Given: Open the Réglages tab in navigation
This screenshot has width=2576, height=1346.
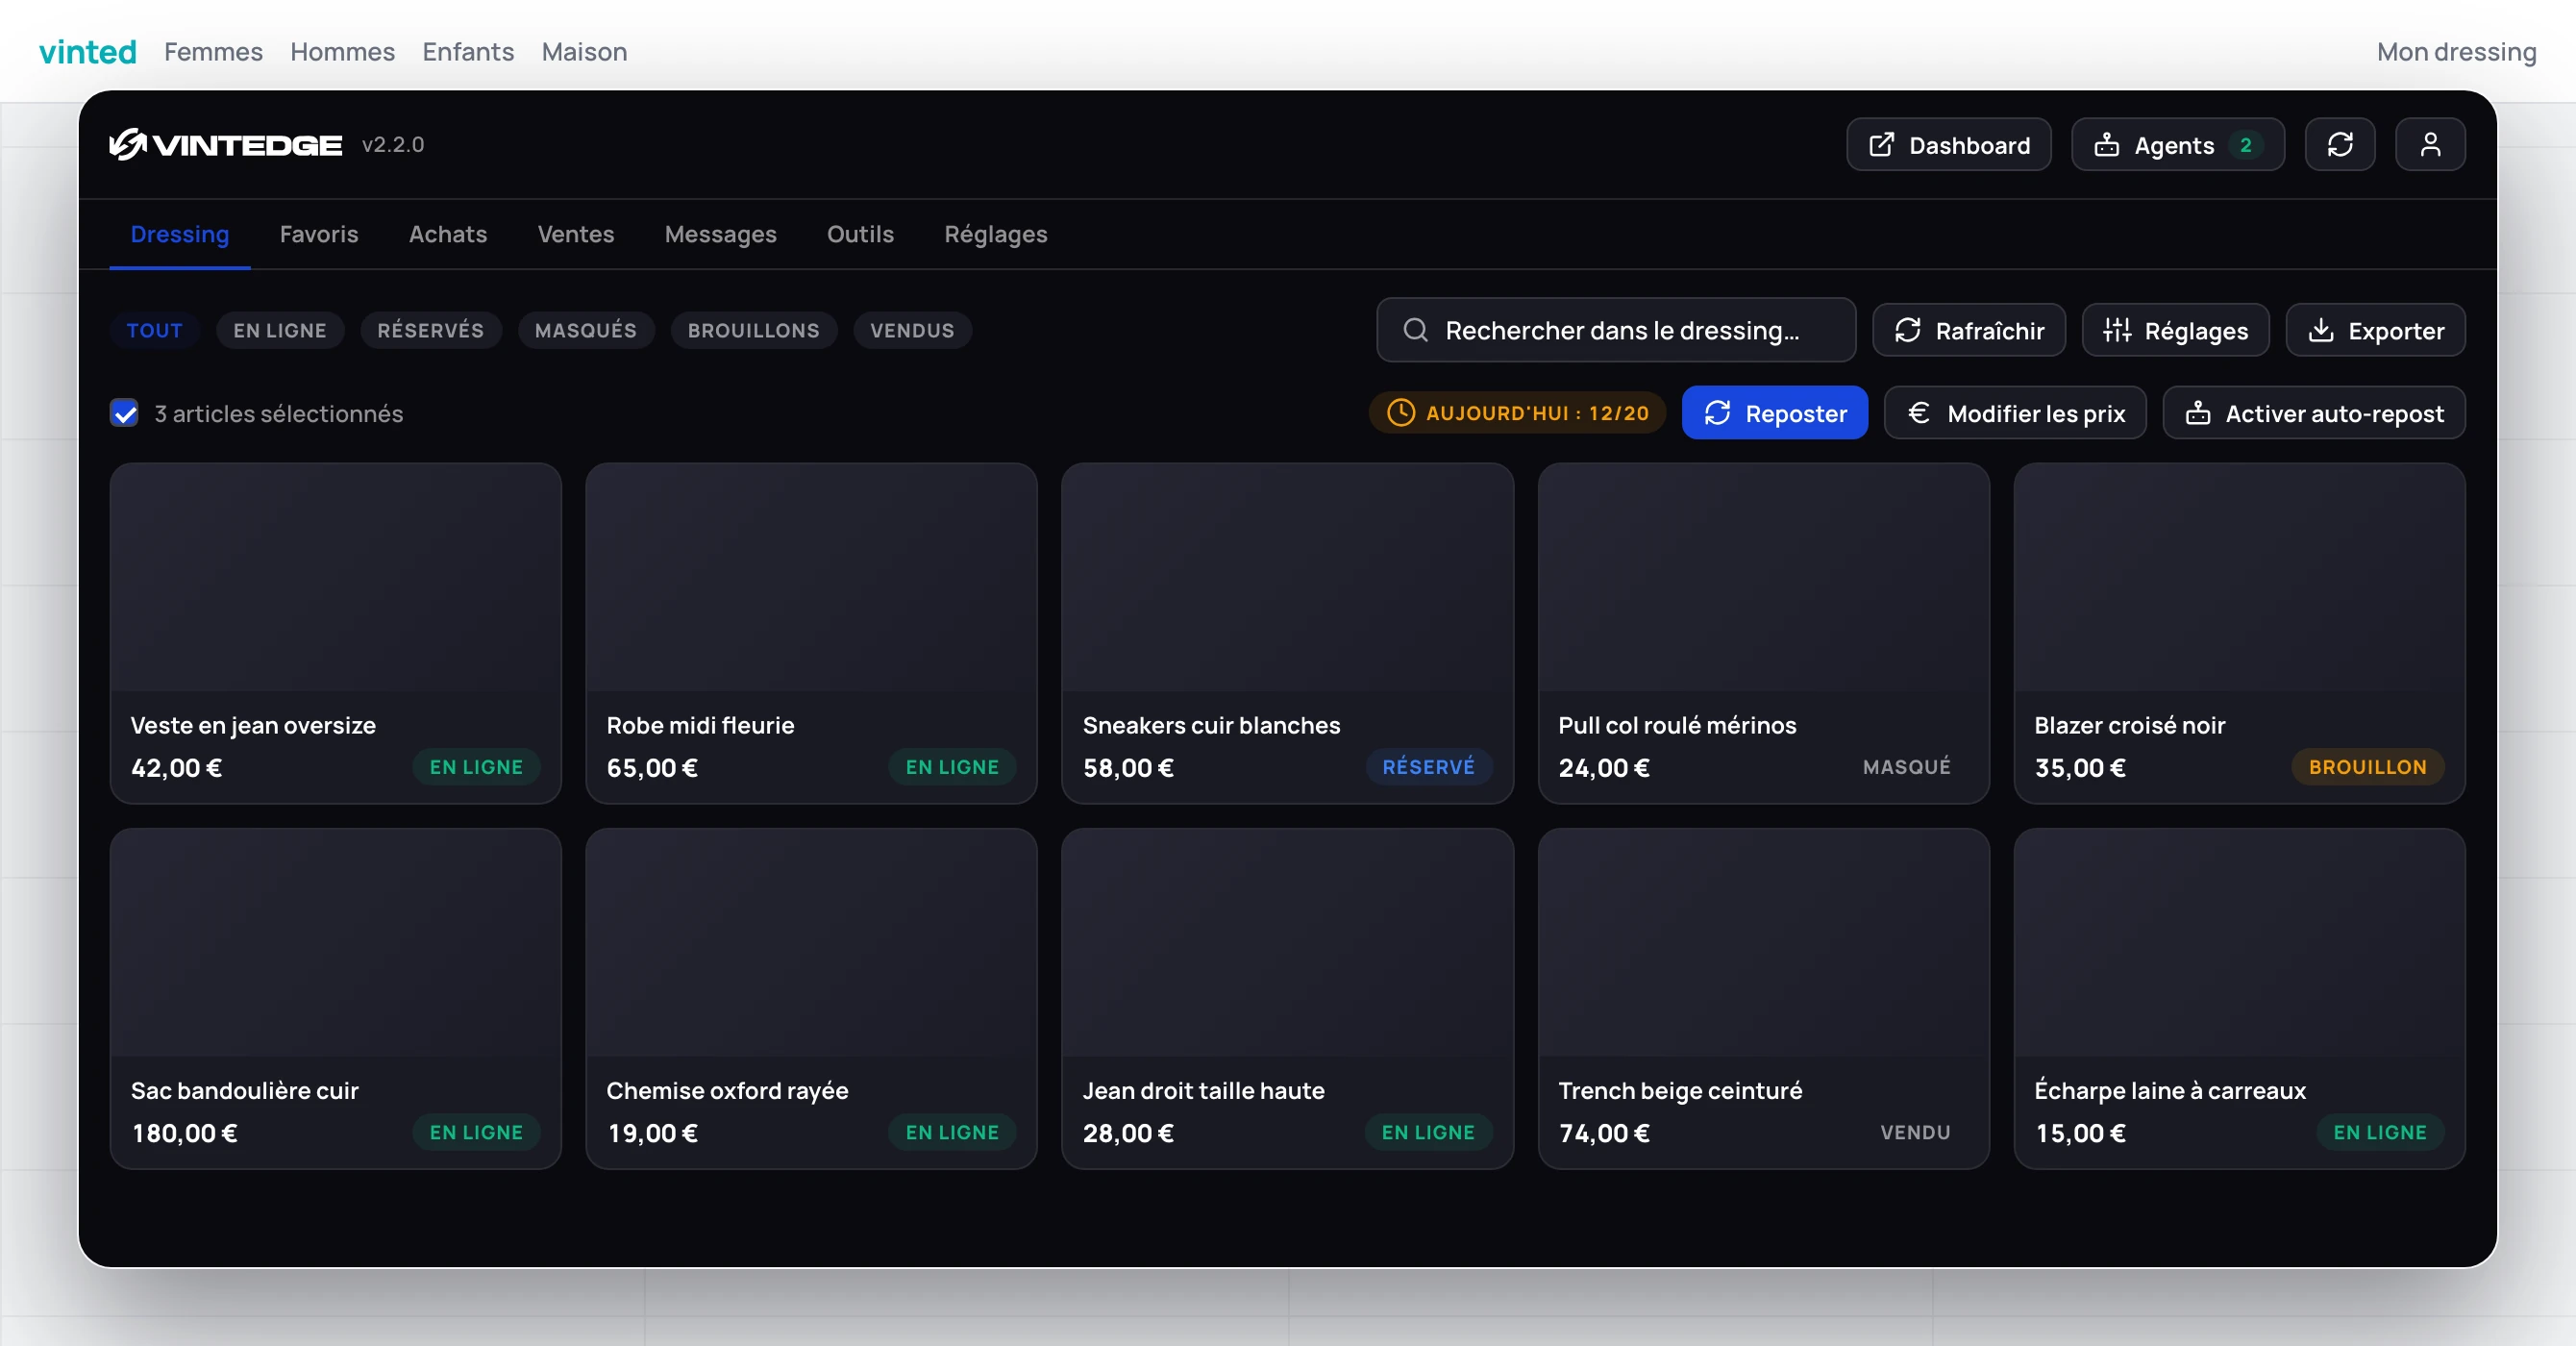Looking at the screenshot, I should click(995, 234).
